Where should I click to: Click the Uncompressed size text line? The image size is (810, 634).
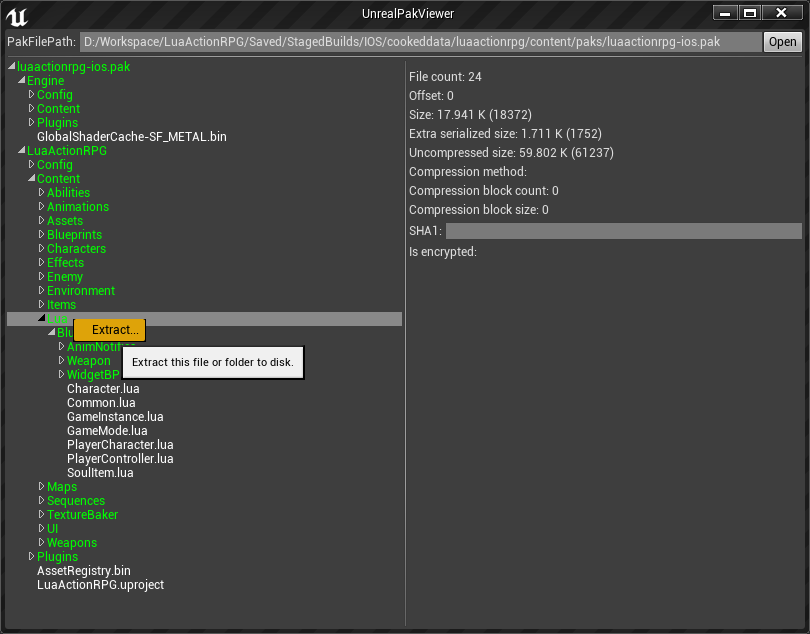[511, 153]
